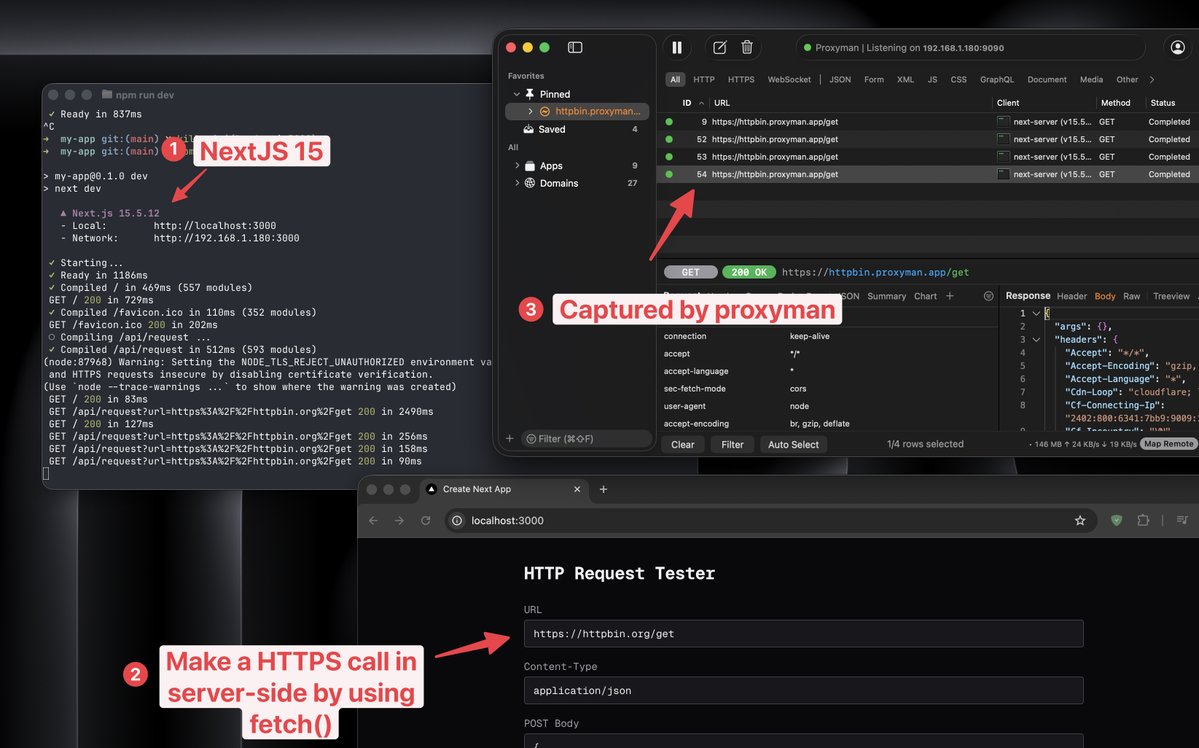Click the ID column sort arrow
Screen dimensions: 1199x748
(701, 102)
